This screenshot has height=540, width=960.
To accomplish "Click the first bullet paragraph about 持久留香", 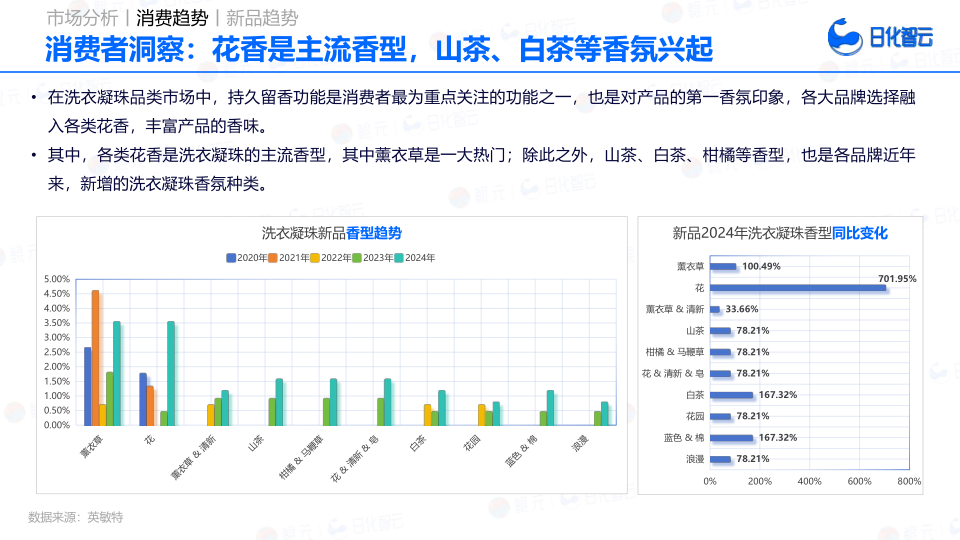I will click(x=480, y=111).
